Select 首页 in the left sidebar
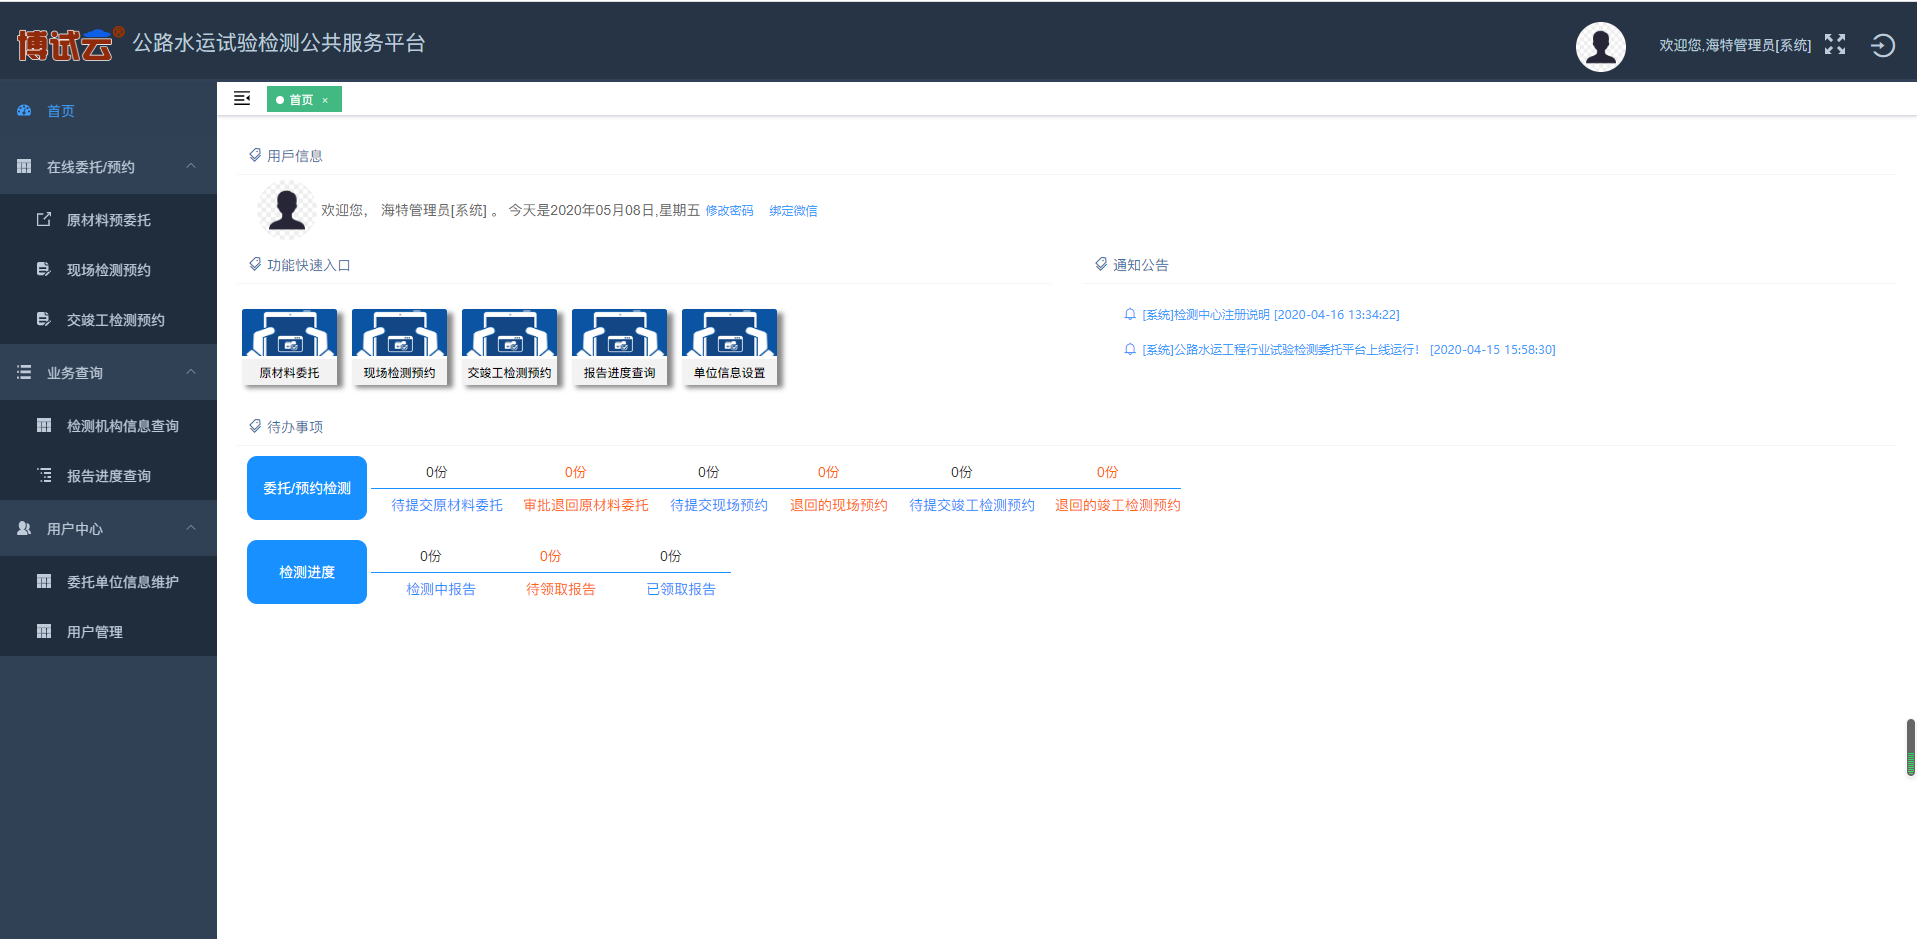The height and width of the screenshot is (939, 1917). 60,111
